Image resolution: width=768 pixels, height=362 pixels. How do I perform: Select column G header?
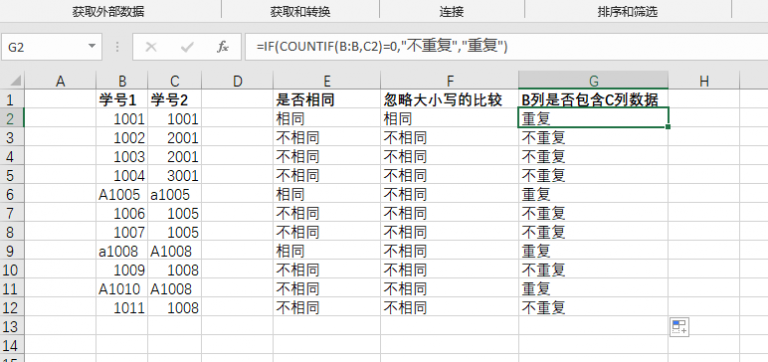pyautogui.click(x=593, y=81)
